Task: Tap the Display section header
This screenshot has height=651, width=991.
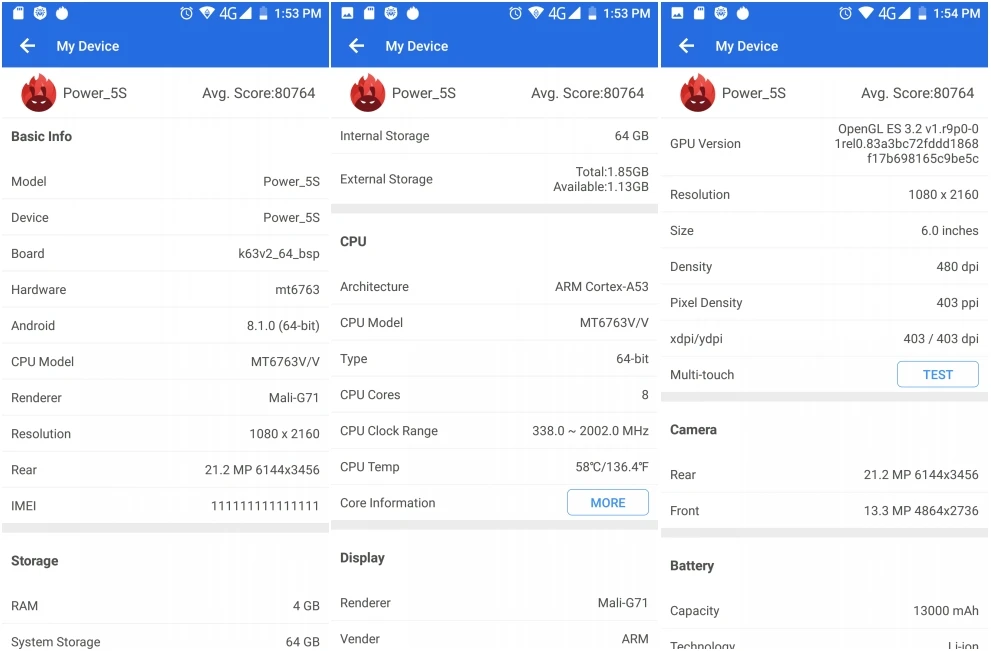Action: pos(363,558)
